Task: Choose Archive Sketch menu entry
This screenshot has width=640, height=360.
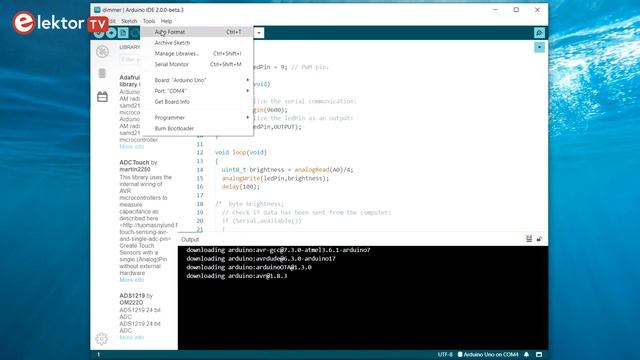Action: pyautogui.click(x=198, y=42)
